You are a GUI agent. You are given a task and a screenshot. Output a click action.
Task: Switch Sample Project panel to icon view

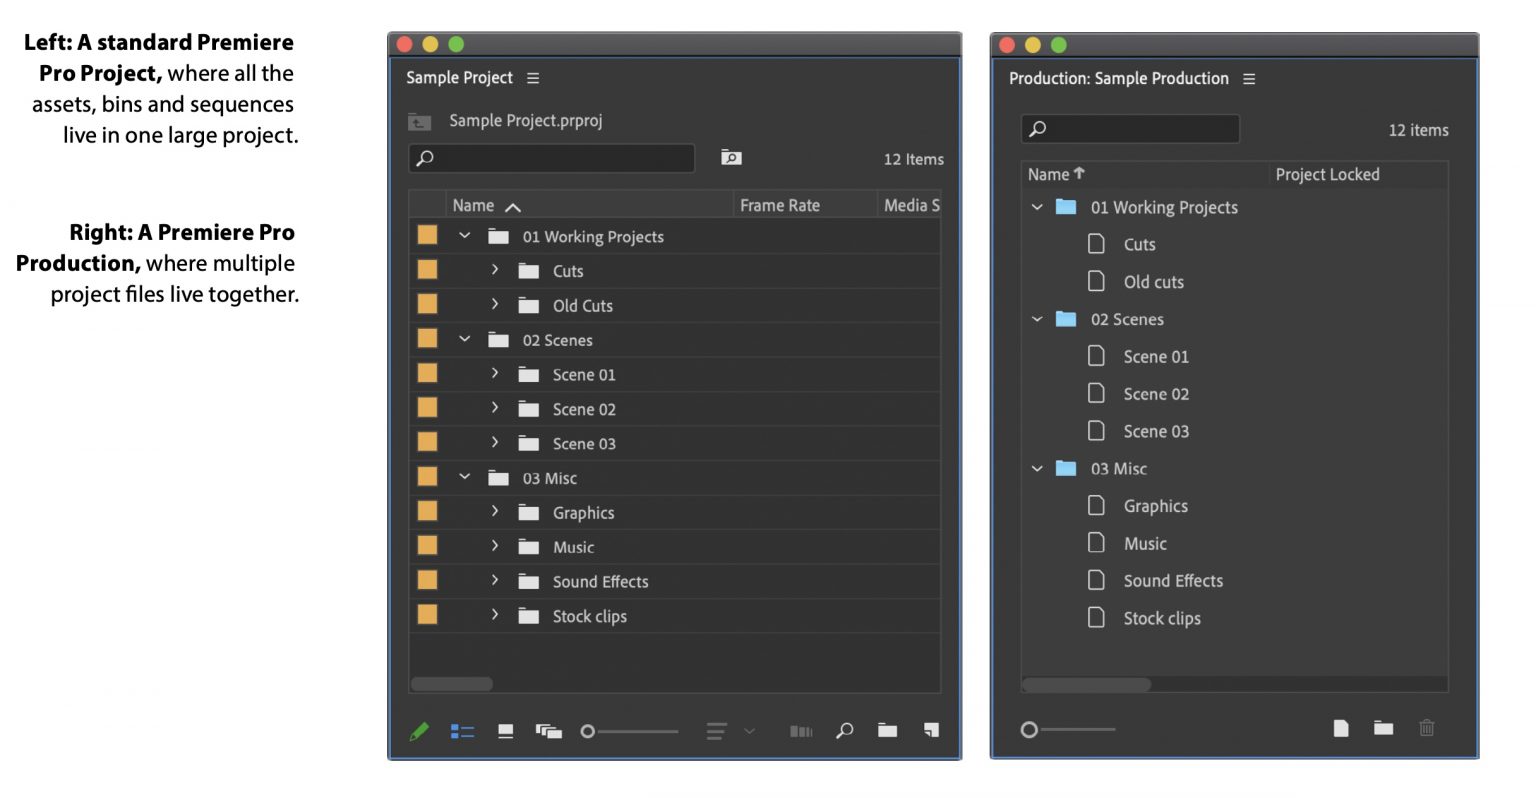pos(506,731)
